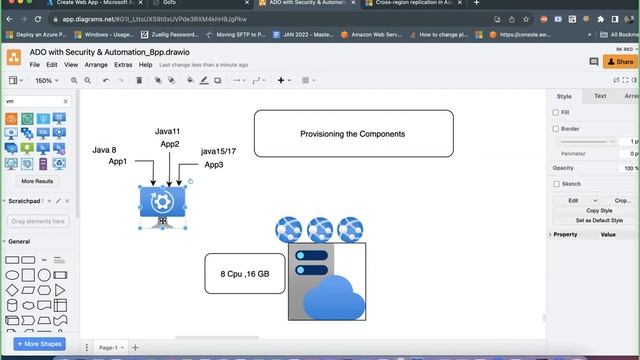This screenshot has height=360, width=640.
Task: Click the rotate handle of selected shape
Action: [191, 181]
